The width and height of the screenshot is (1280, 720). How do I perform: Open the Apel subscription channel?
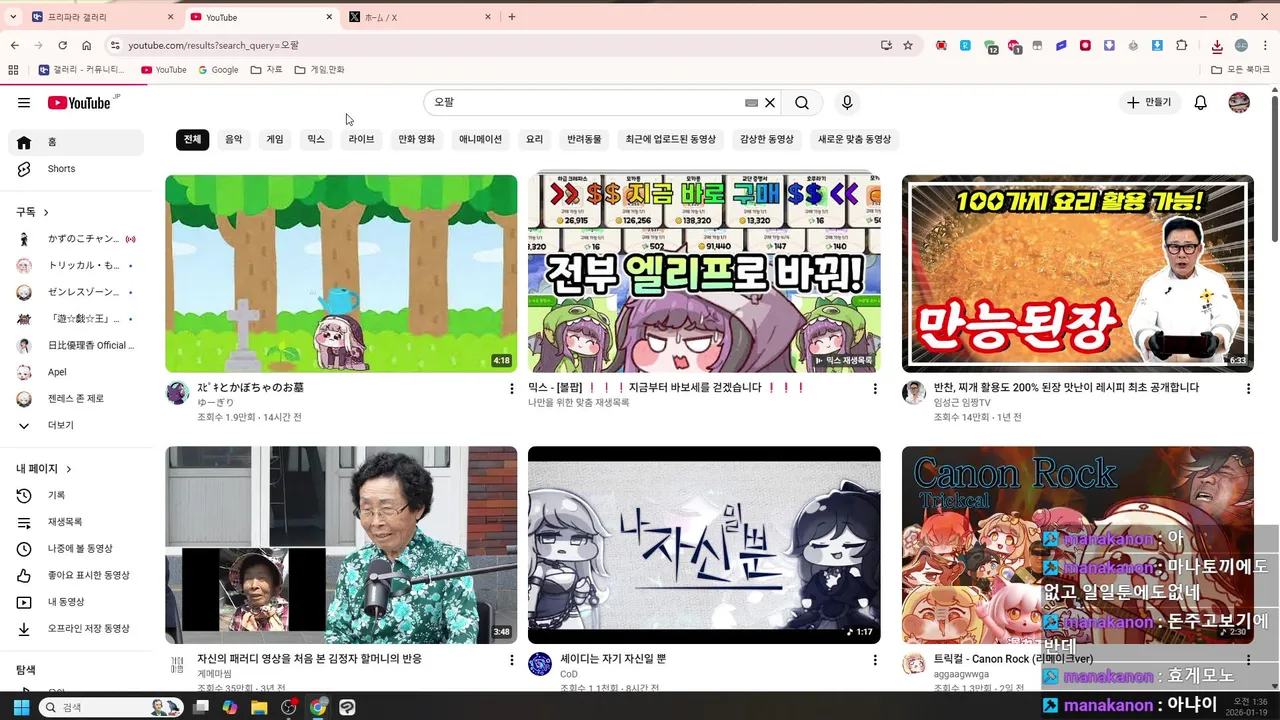(76, 372)
